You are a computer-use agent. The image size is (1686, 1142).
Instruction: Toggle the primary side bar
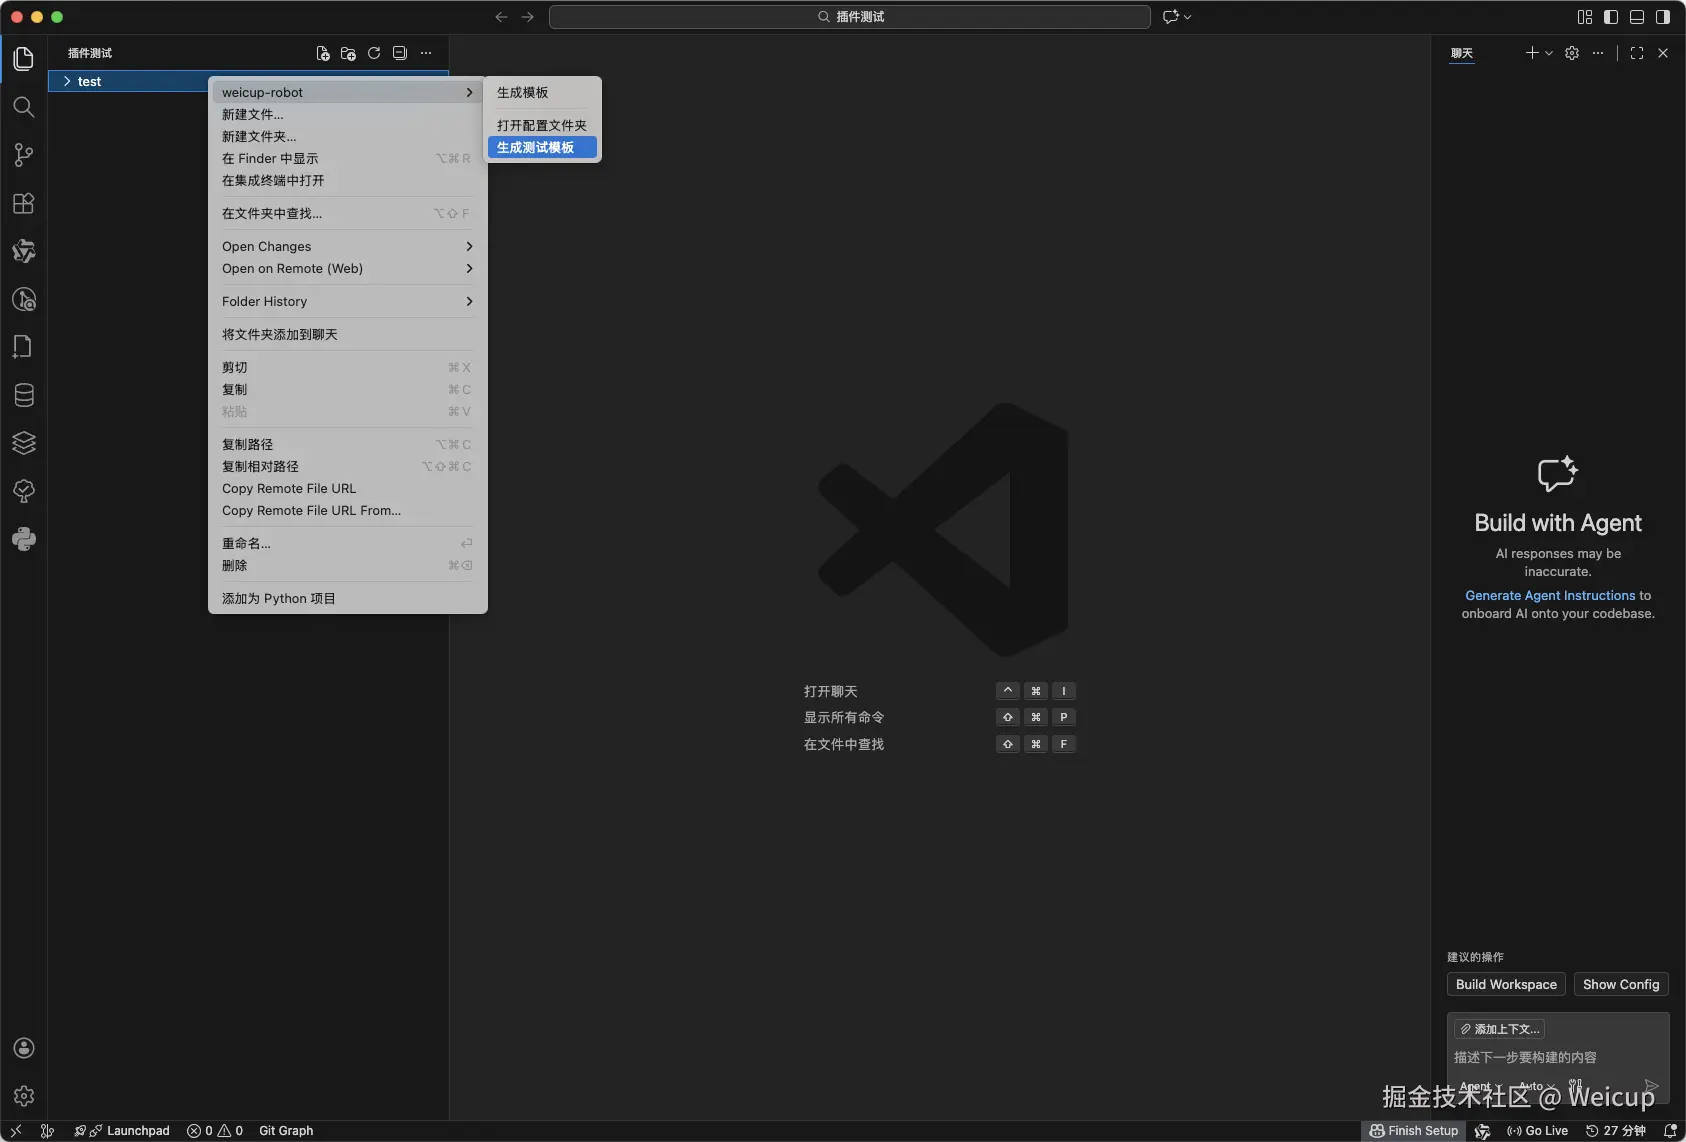coord(1611,17)
